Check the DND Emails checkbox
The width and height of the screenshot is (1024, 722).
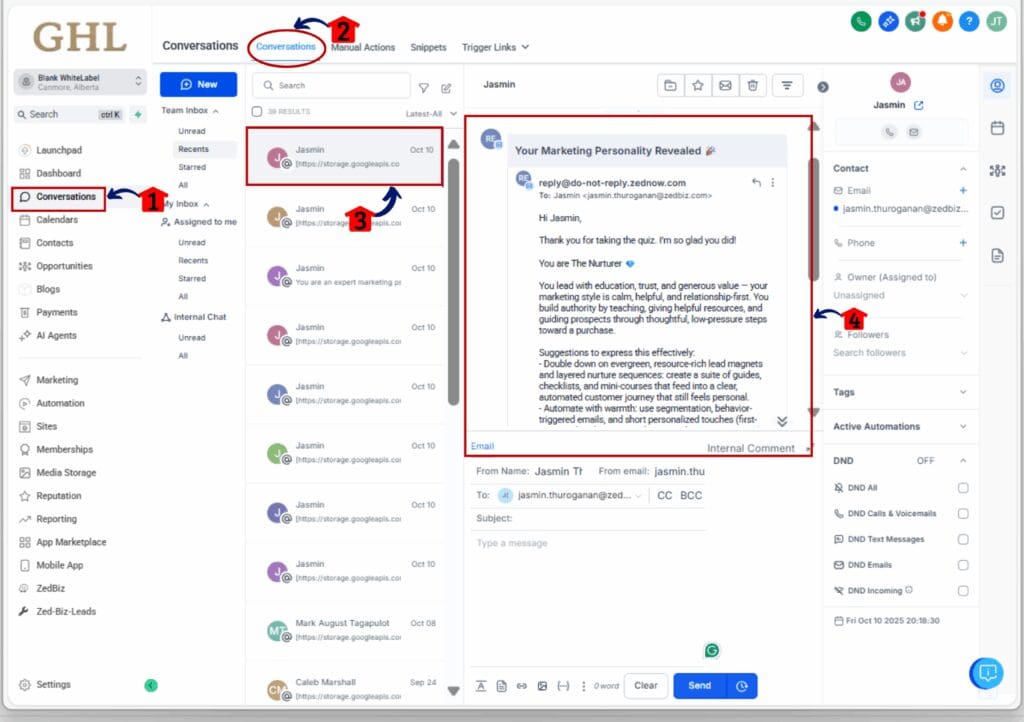coord(962,565)
